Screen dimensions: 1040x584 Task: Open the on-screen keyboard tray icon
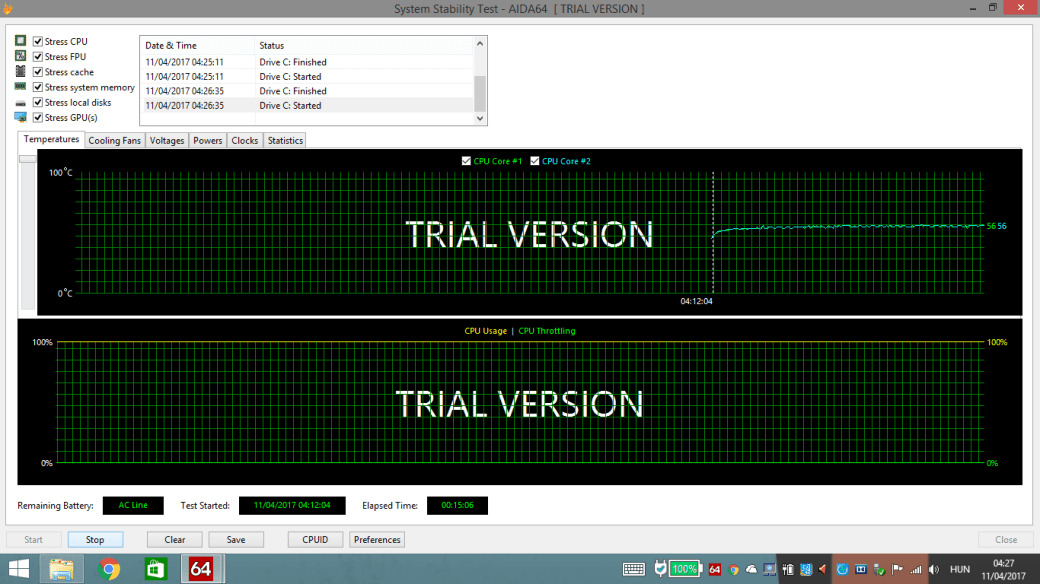point(633,569)
